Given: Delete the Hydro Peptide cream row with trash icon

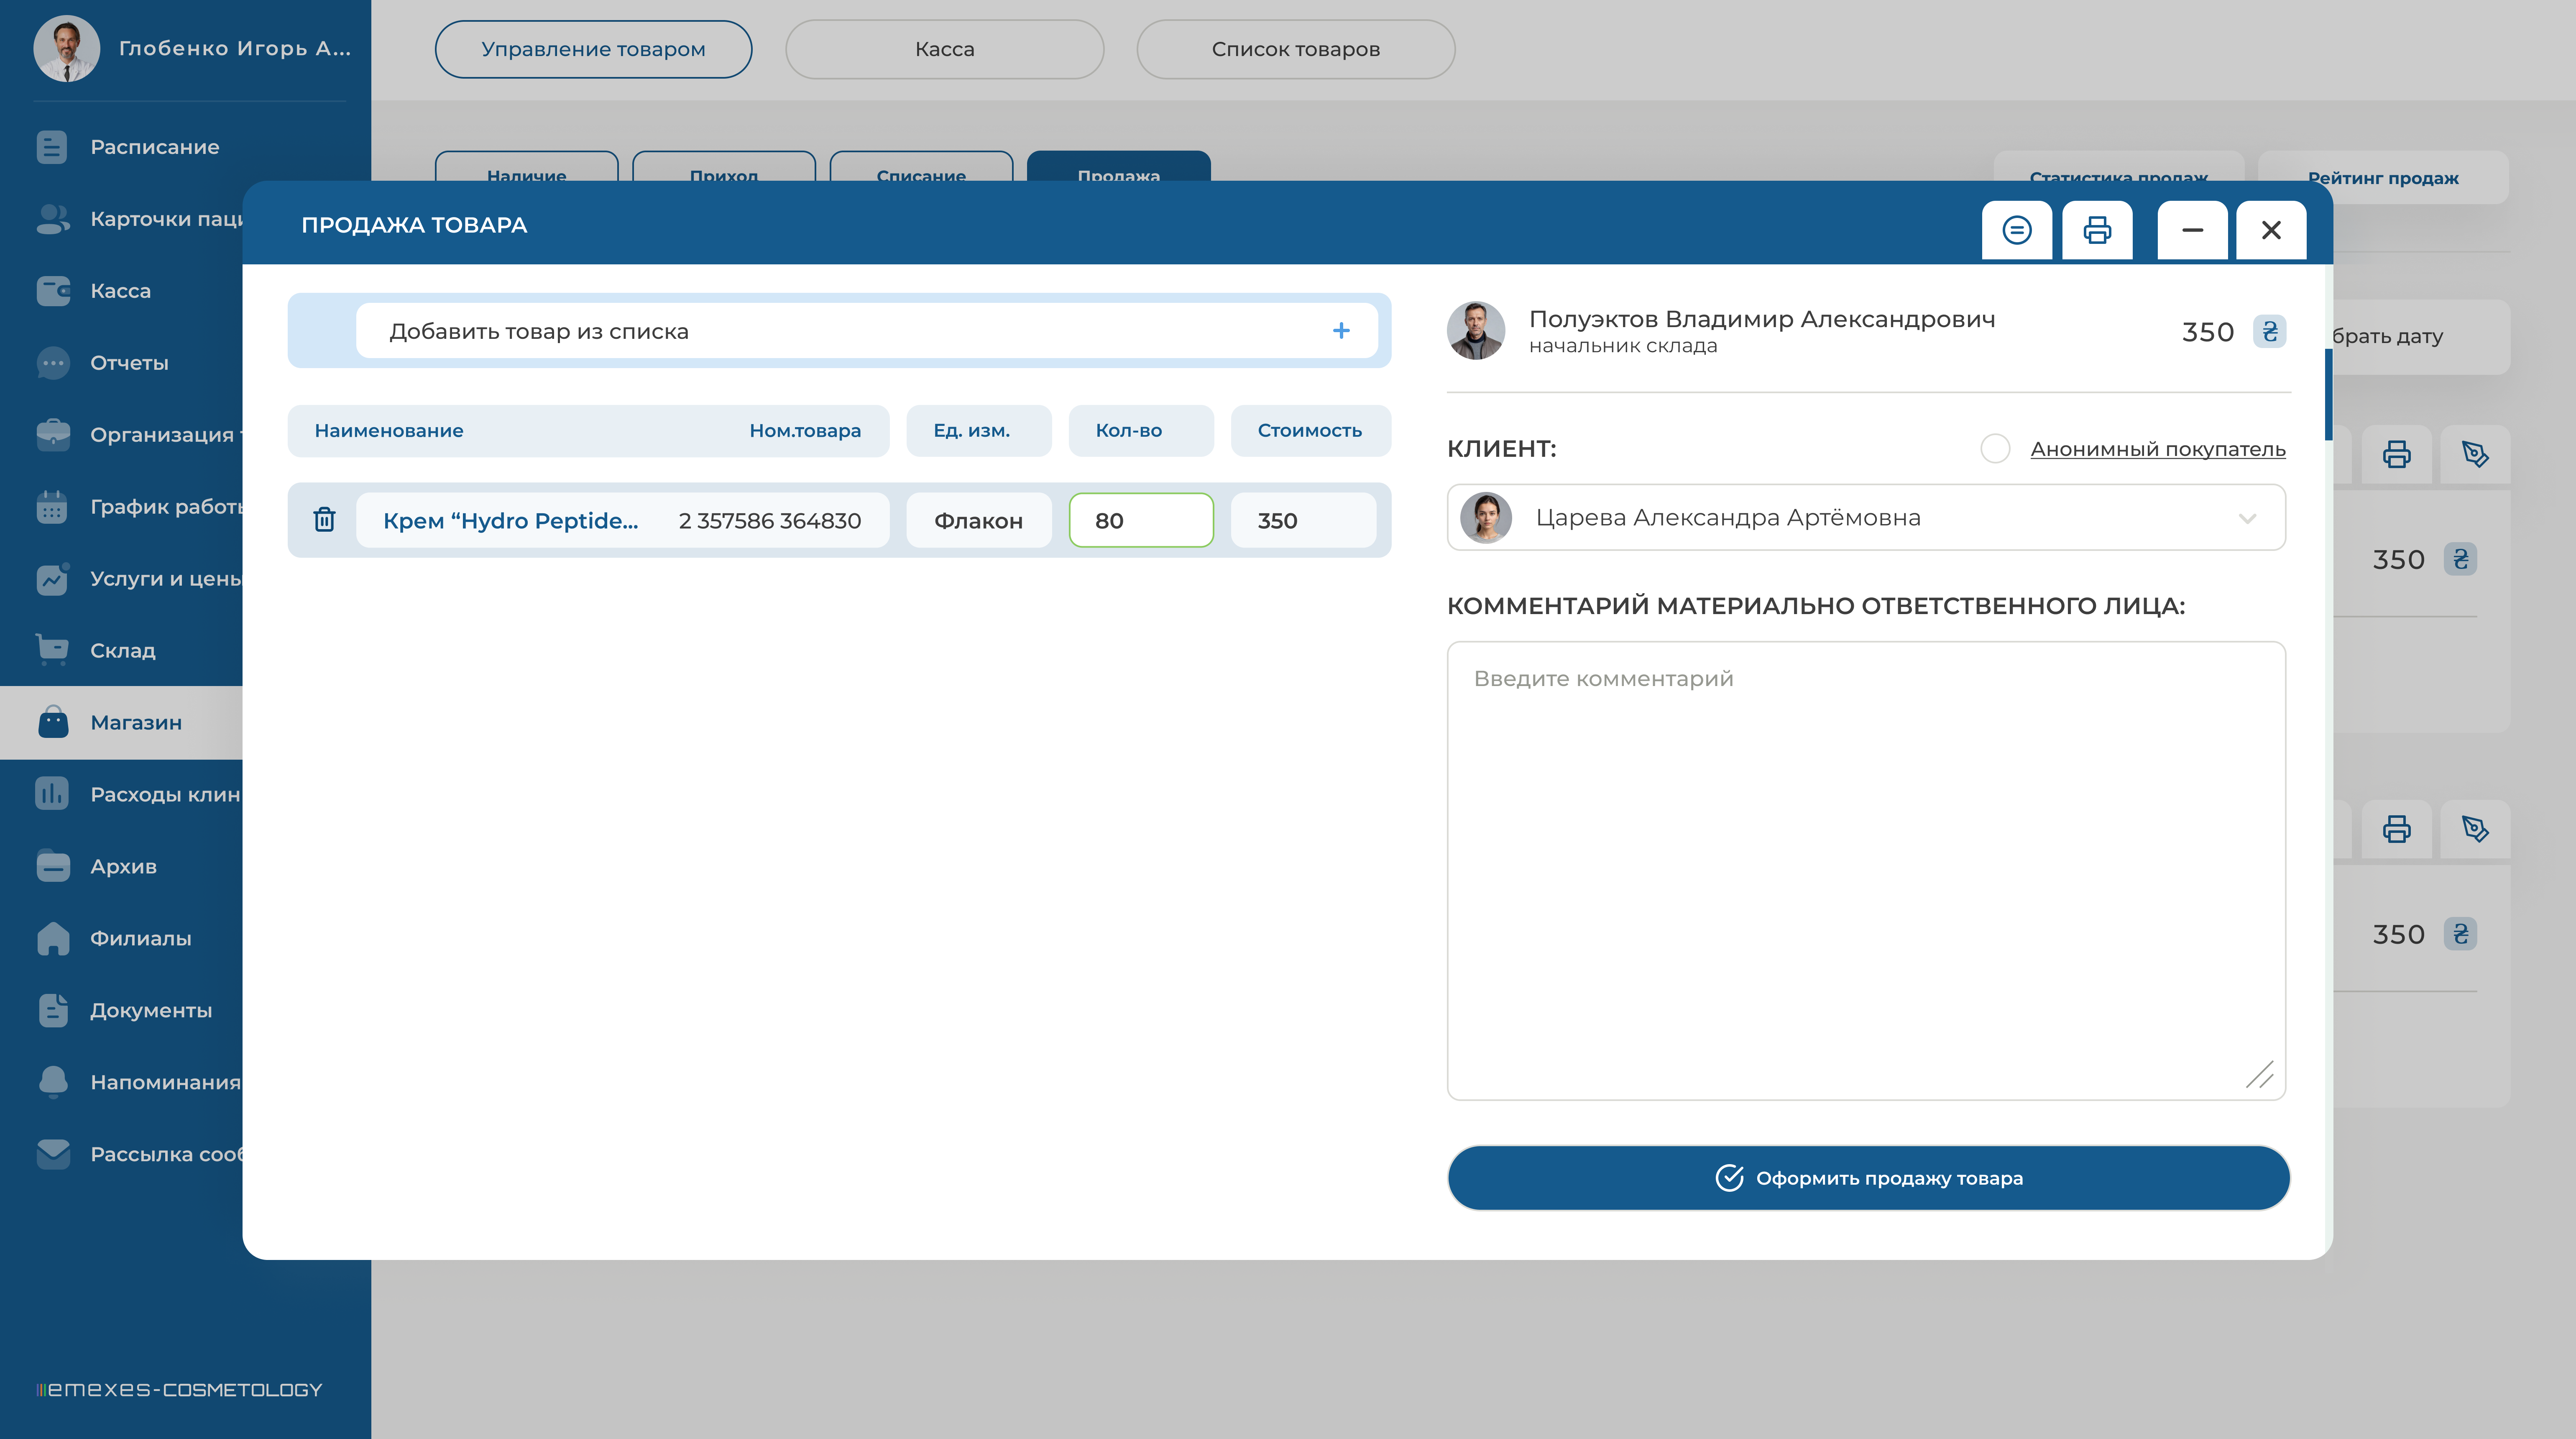Looking at the screenshot, I should [x=324, y=520].
